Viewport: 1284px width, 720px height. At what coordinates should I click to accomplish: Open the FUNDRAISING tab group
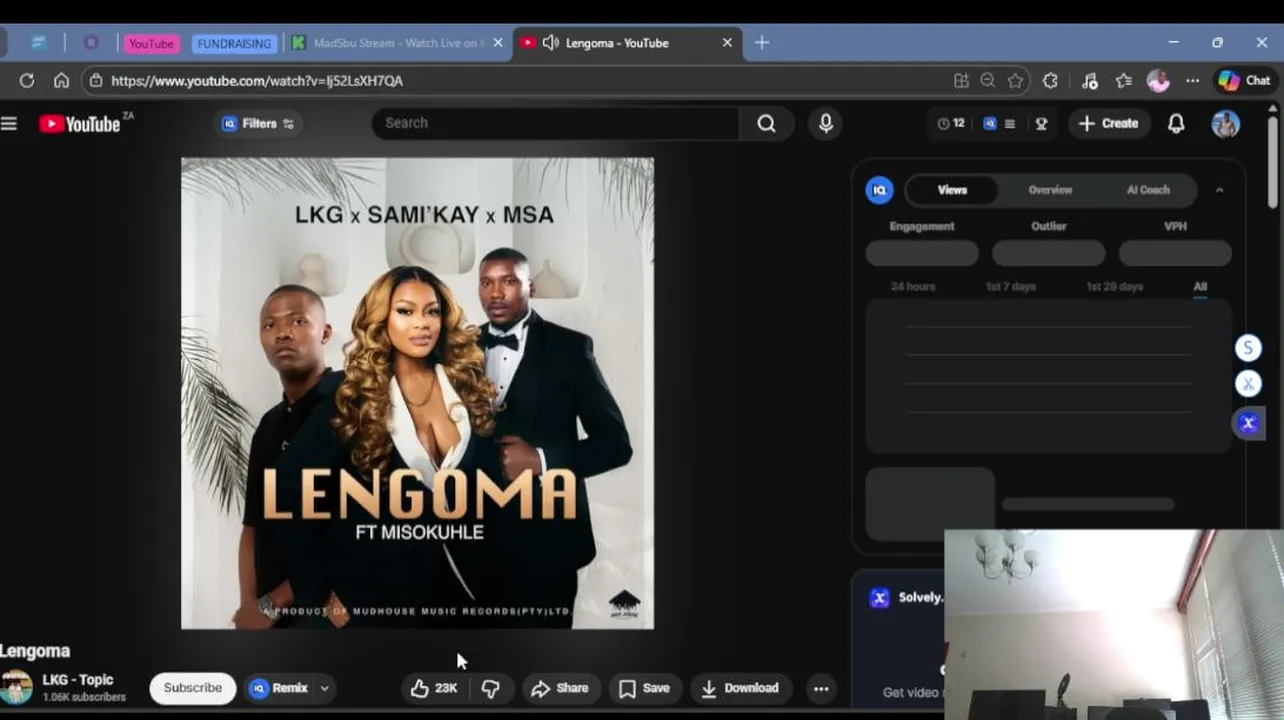[x=234, y=44]
